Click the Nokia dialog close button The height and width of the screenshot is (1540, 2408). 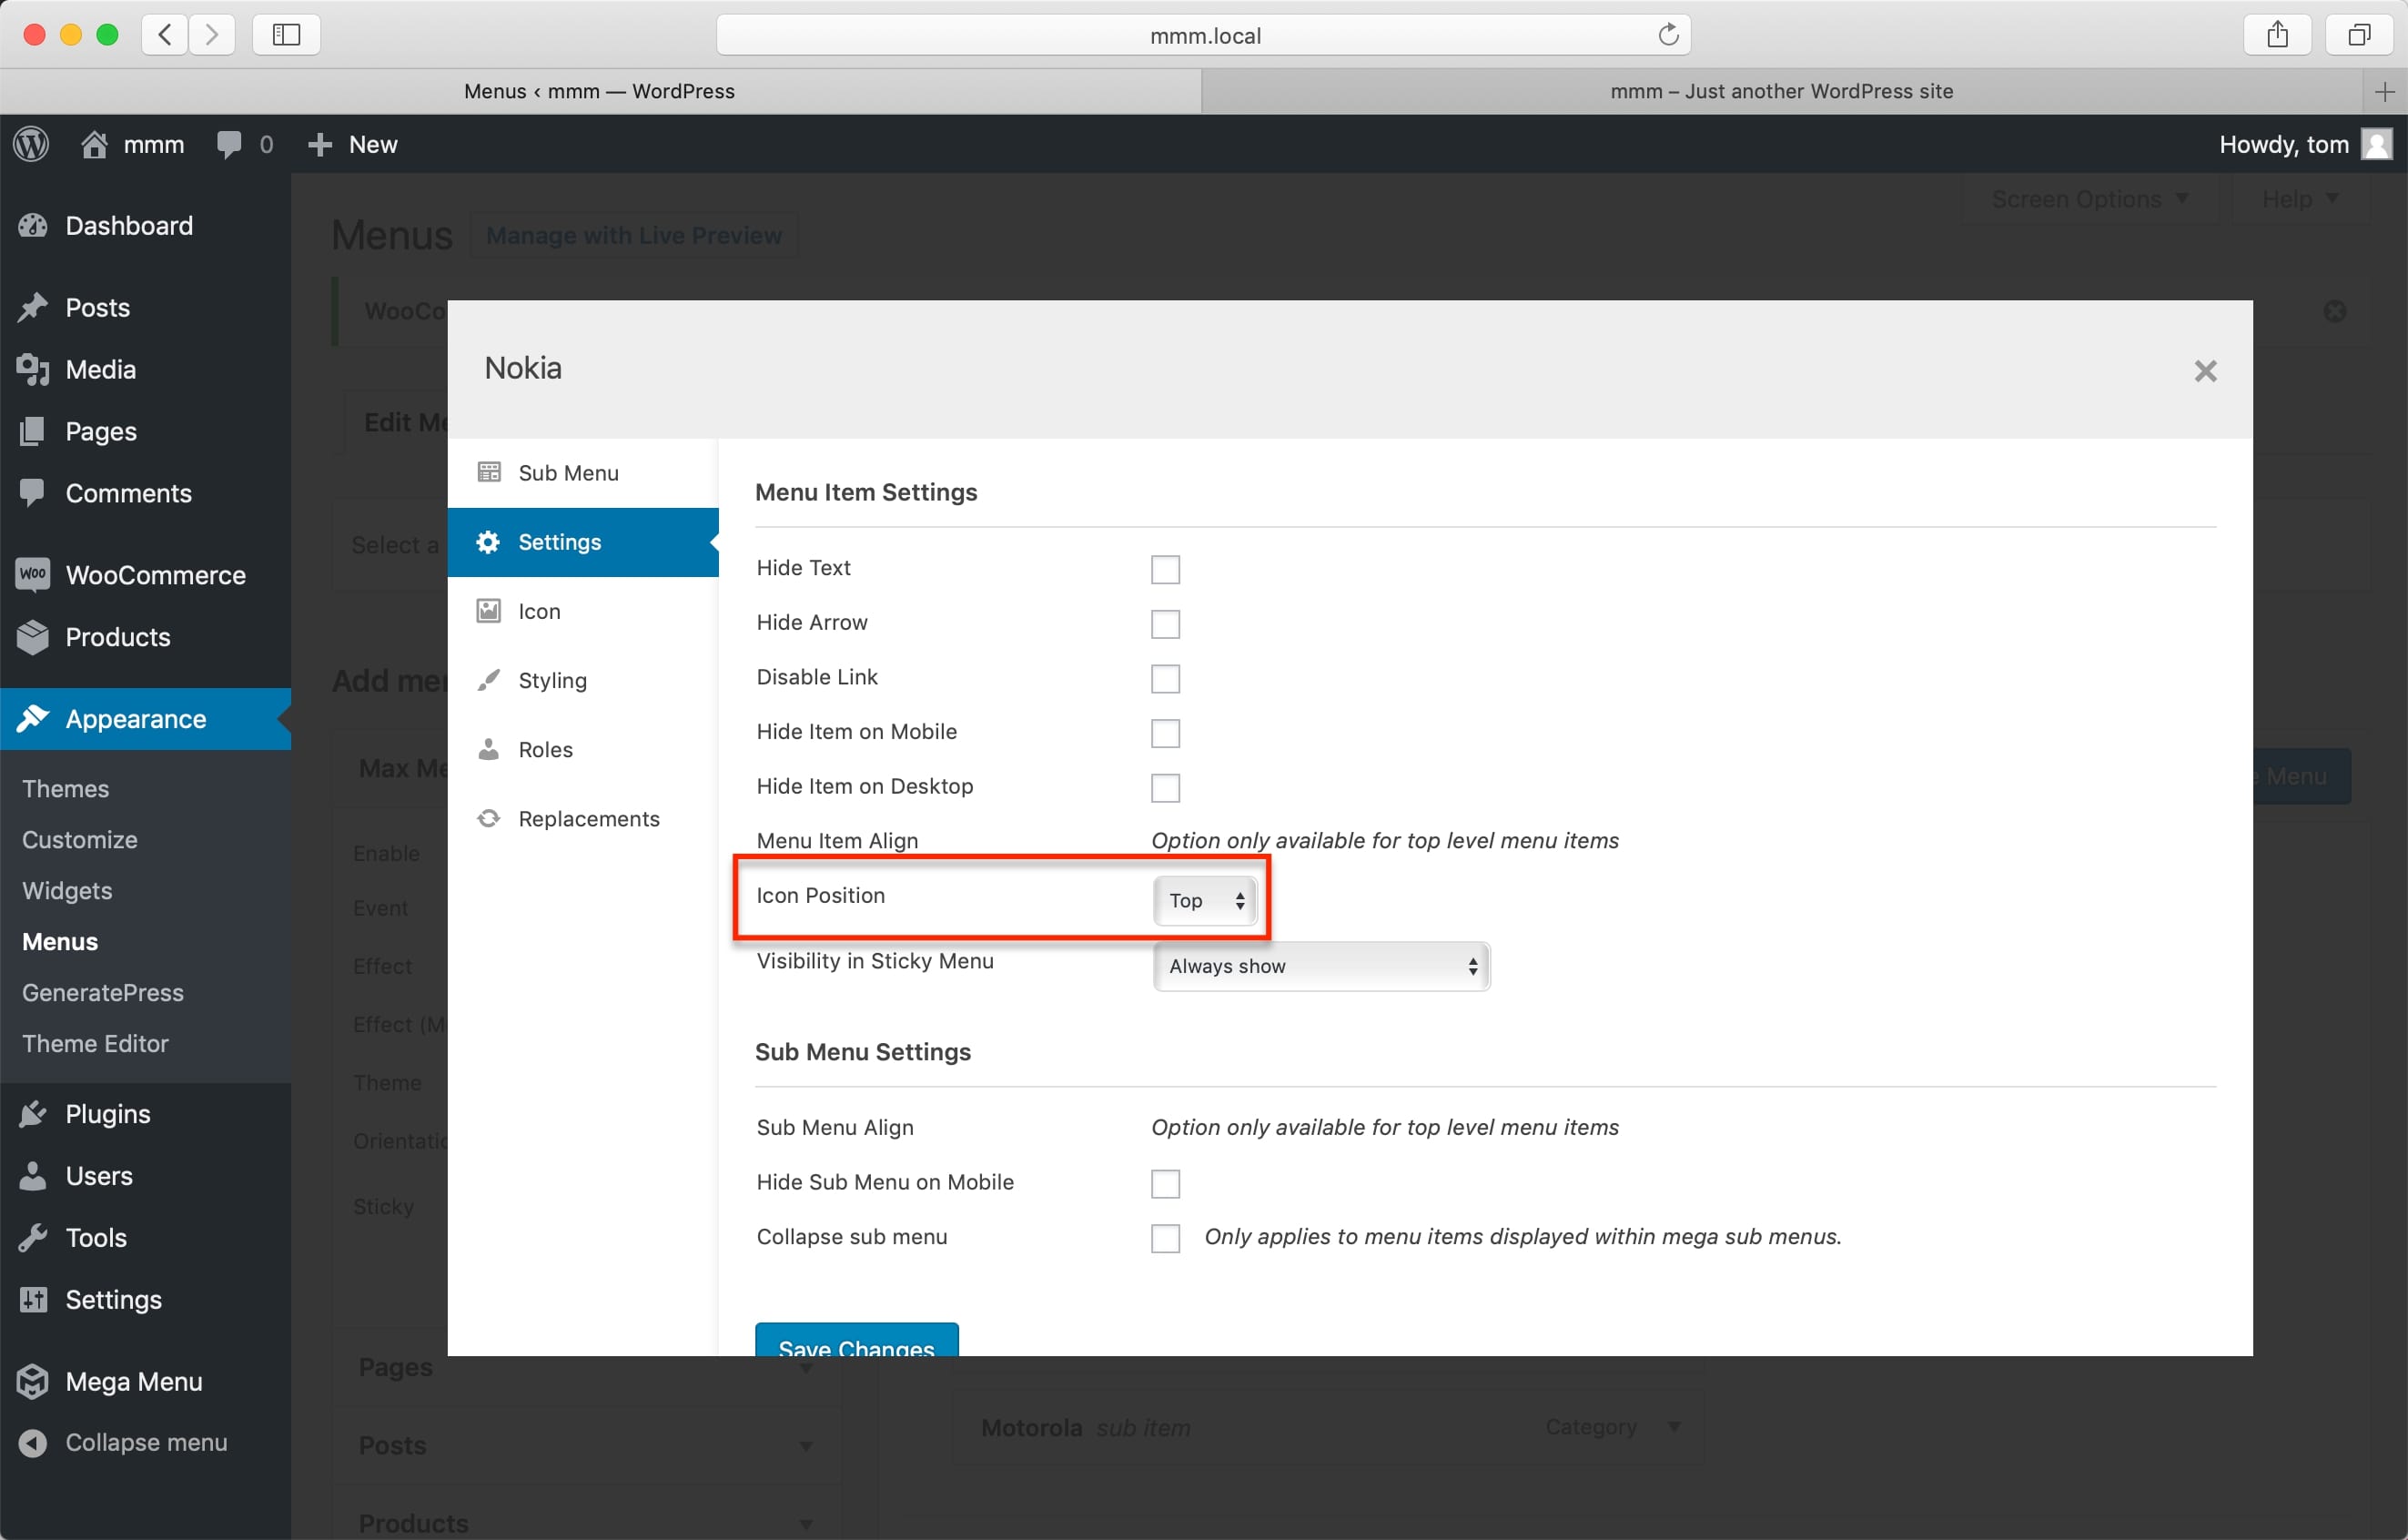click(2206, 370)
